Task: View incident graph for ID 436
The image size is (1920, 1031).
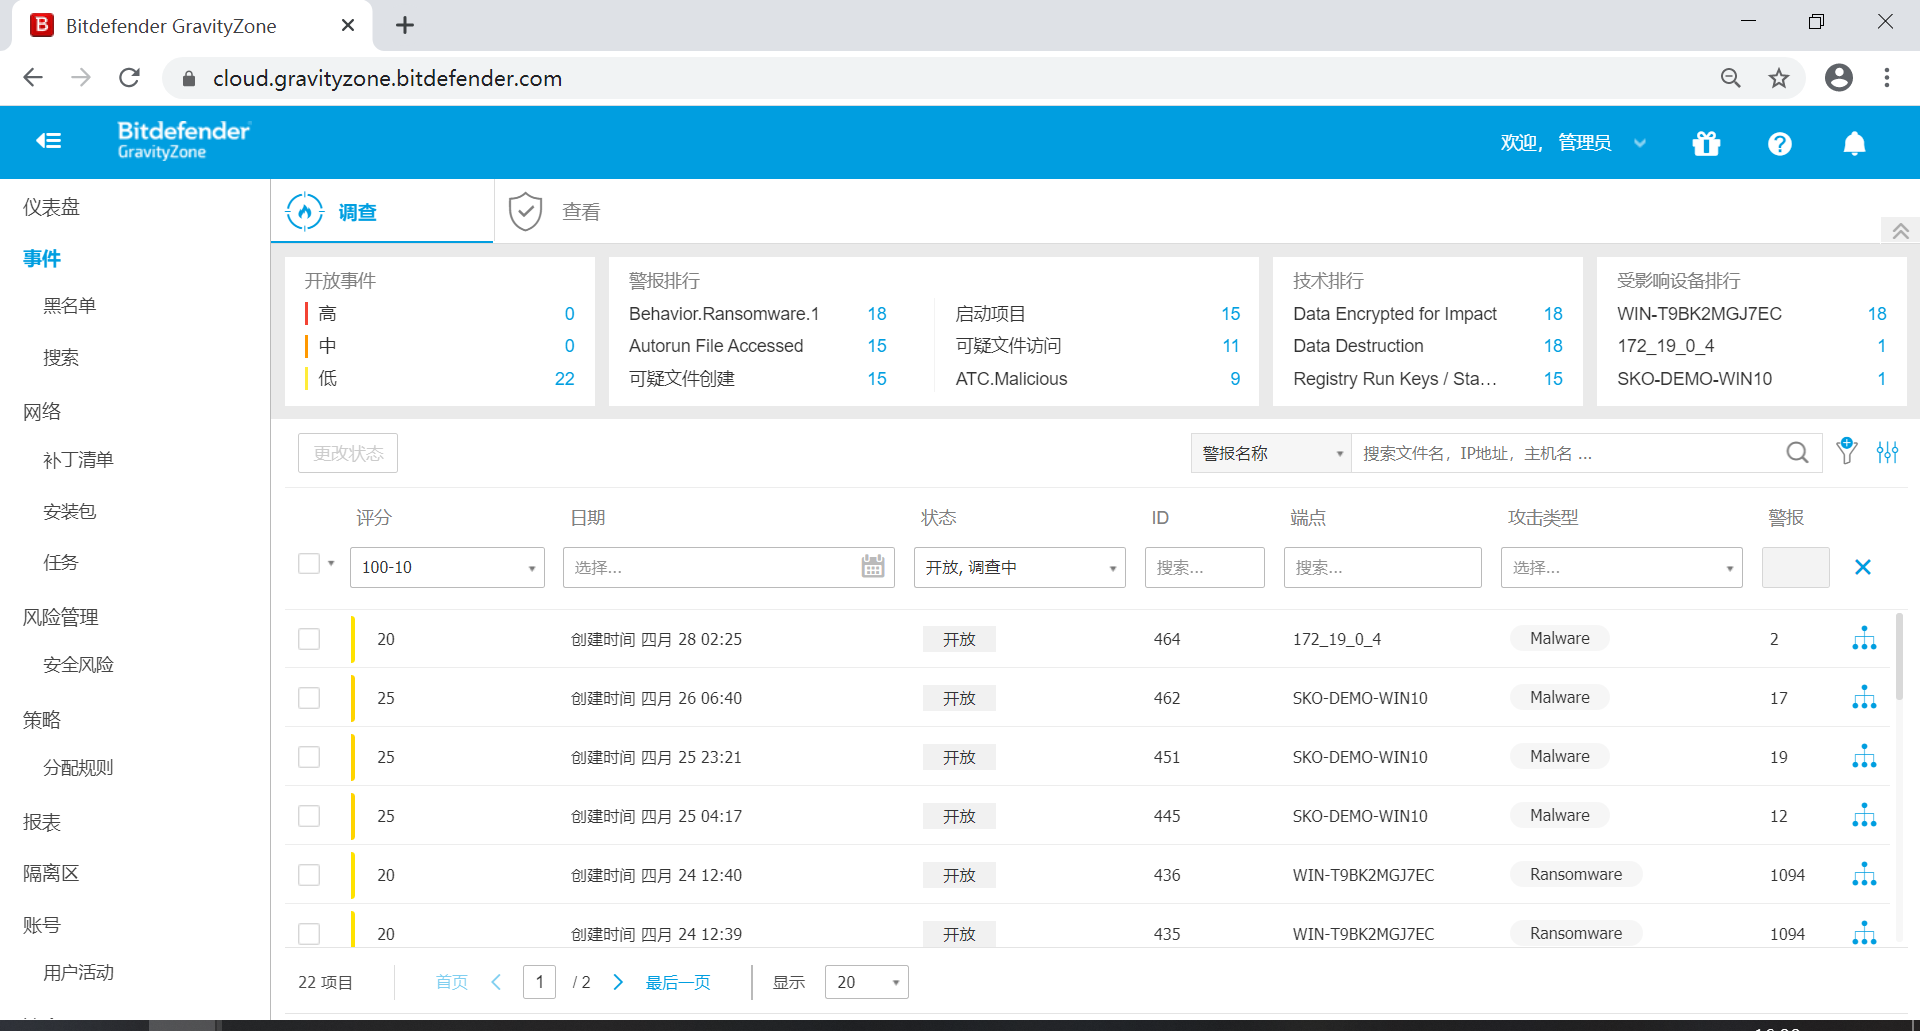Action: [1864, 874]
